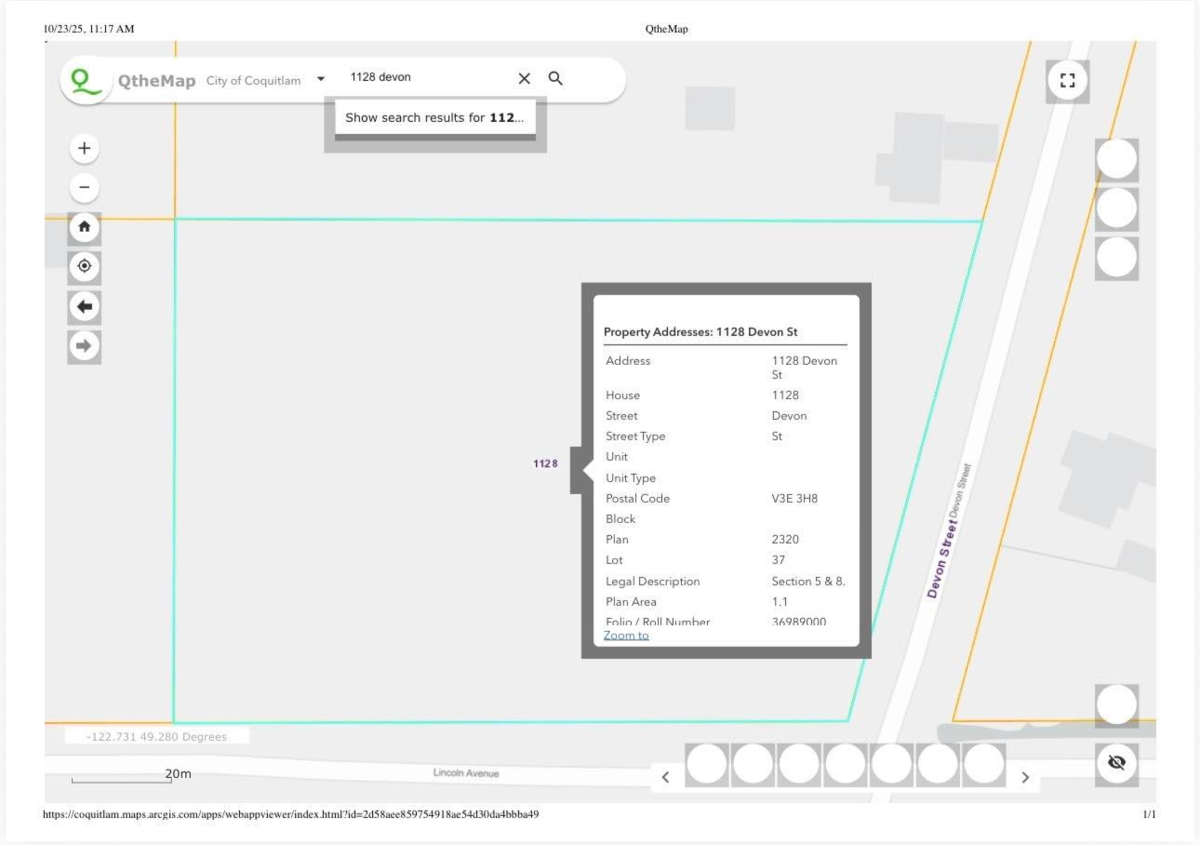Return to the home map extent
Viewport: 1200px width, 845px height.
tap(84, 227)
